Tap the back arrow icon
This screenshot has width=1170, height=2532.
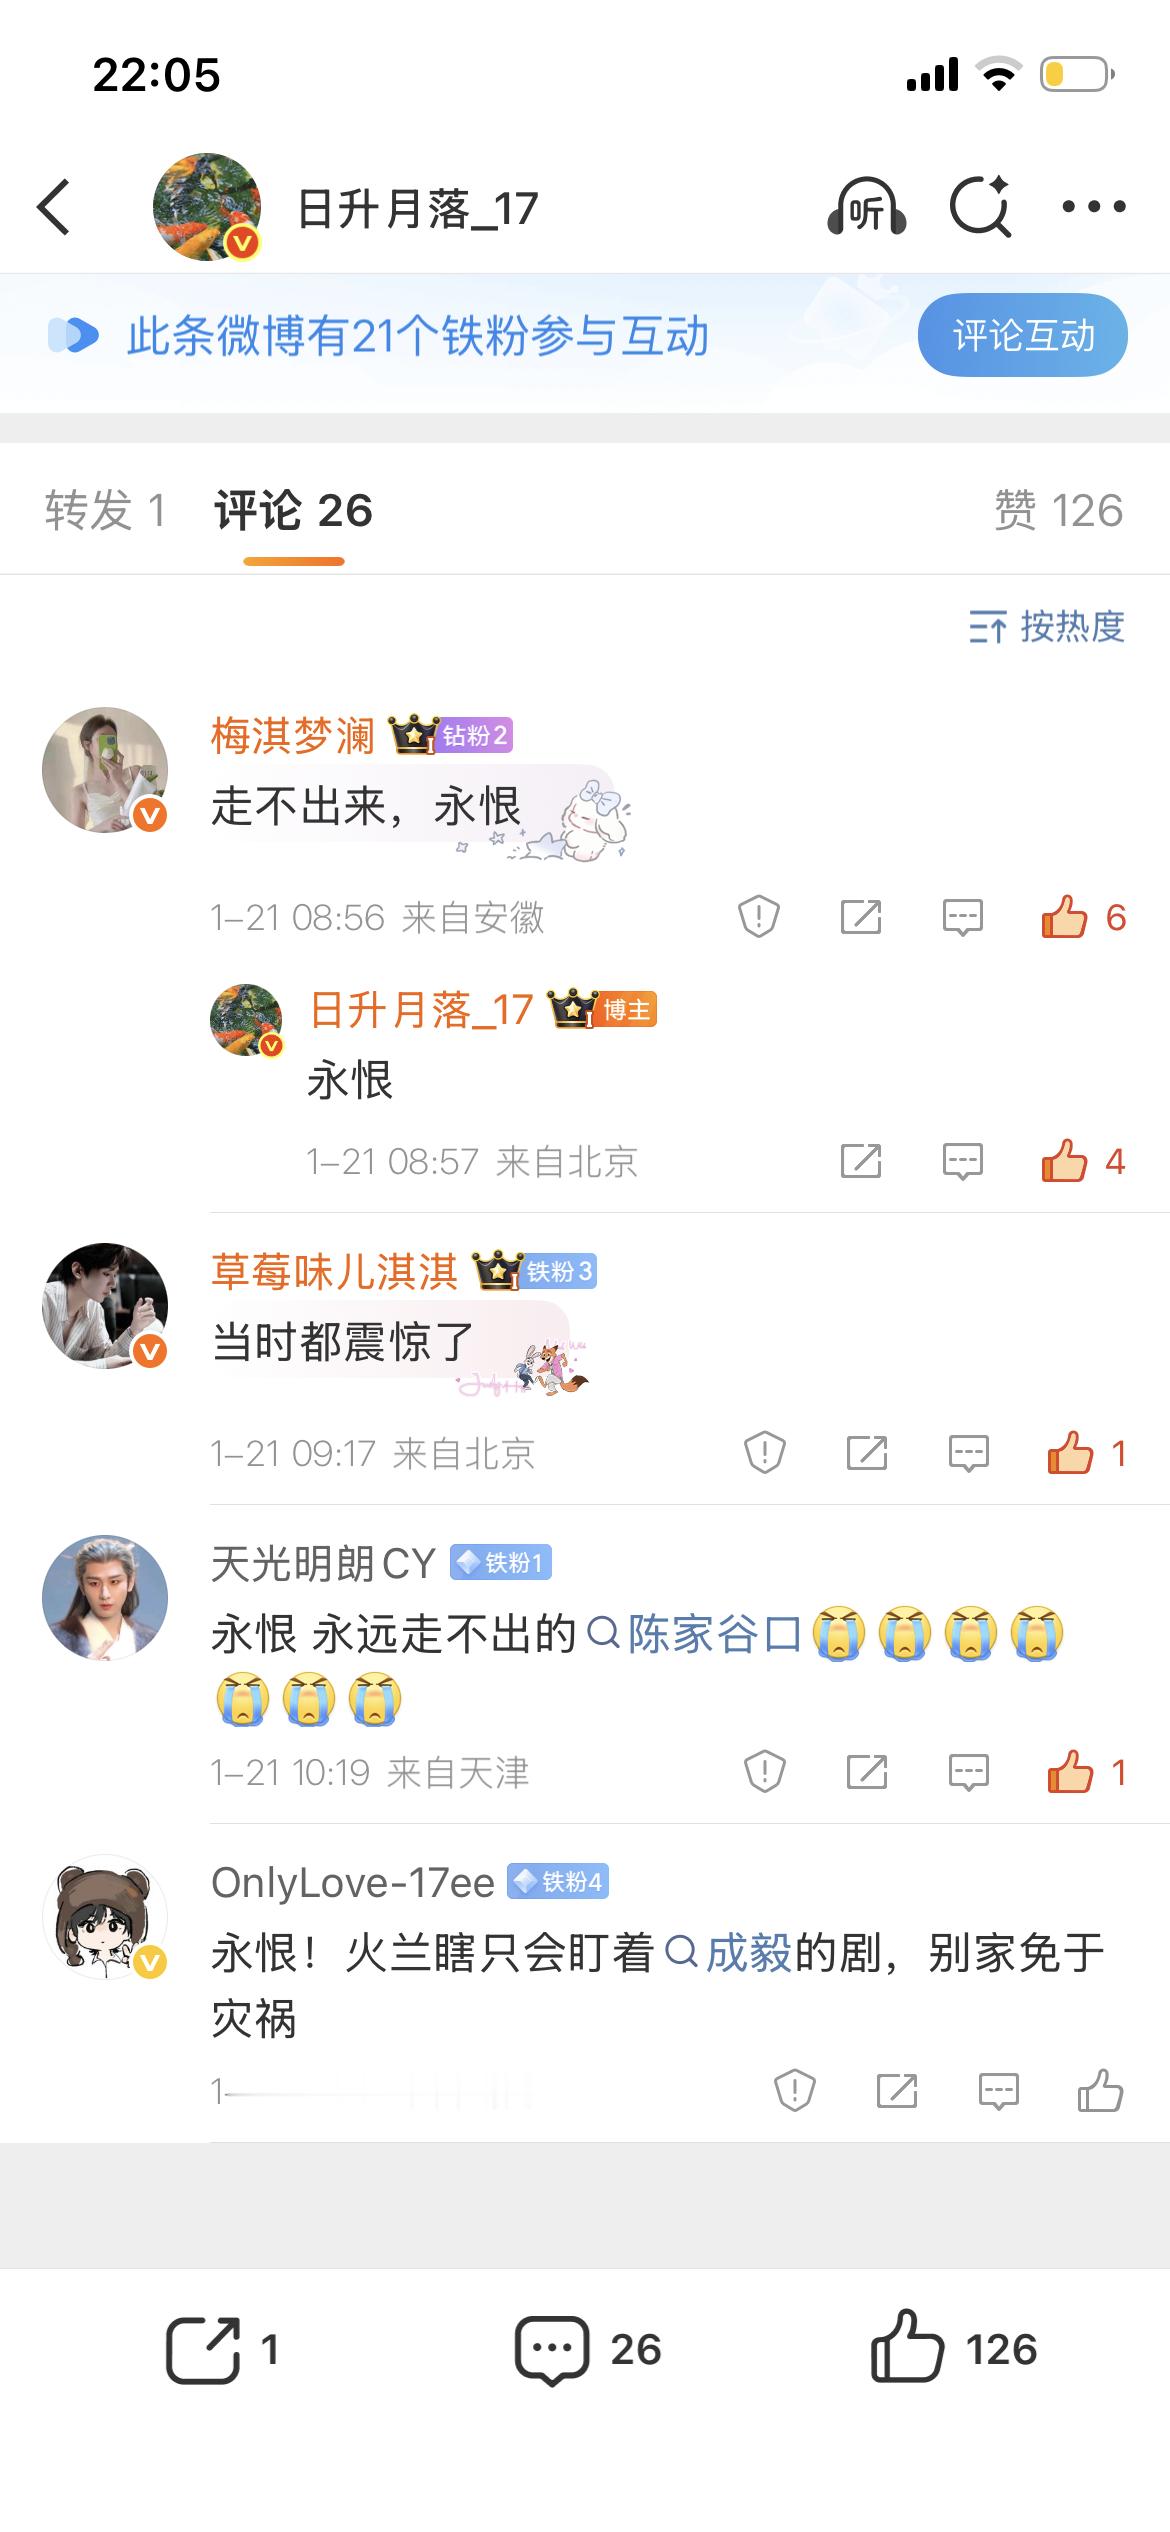[54, 207]
